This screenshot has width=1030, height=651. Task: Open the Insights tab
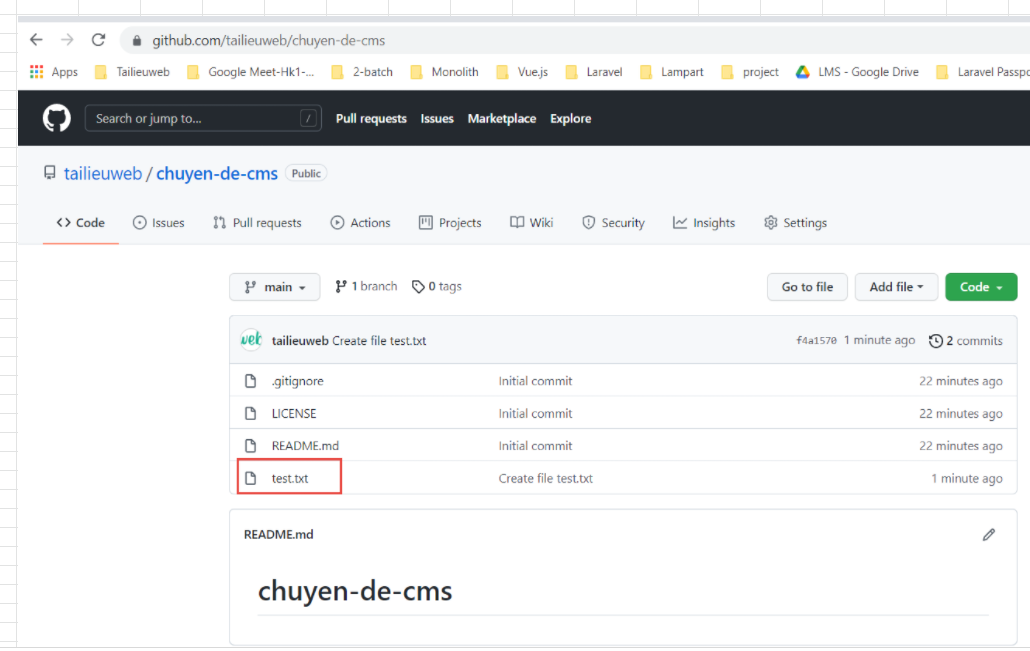(704, 223)
